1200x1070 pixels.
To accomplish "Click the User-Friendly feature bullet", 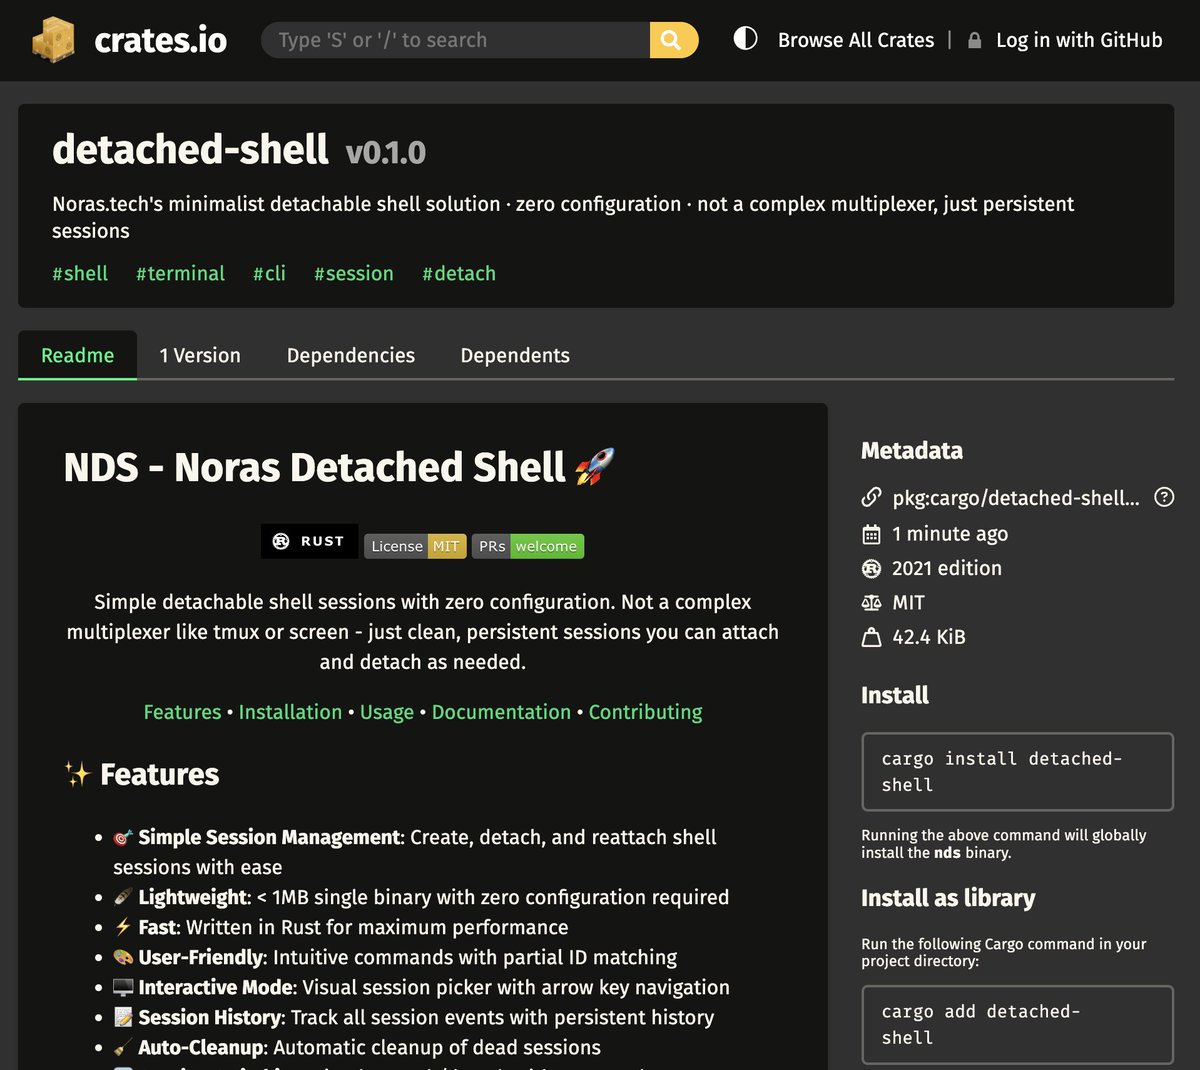I will [395, 957].
